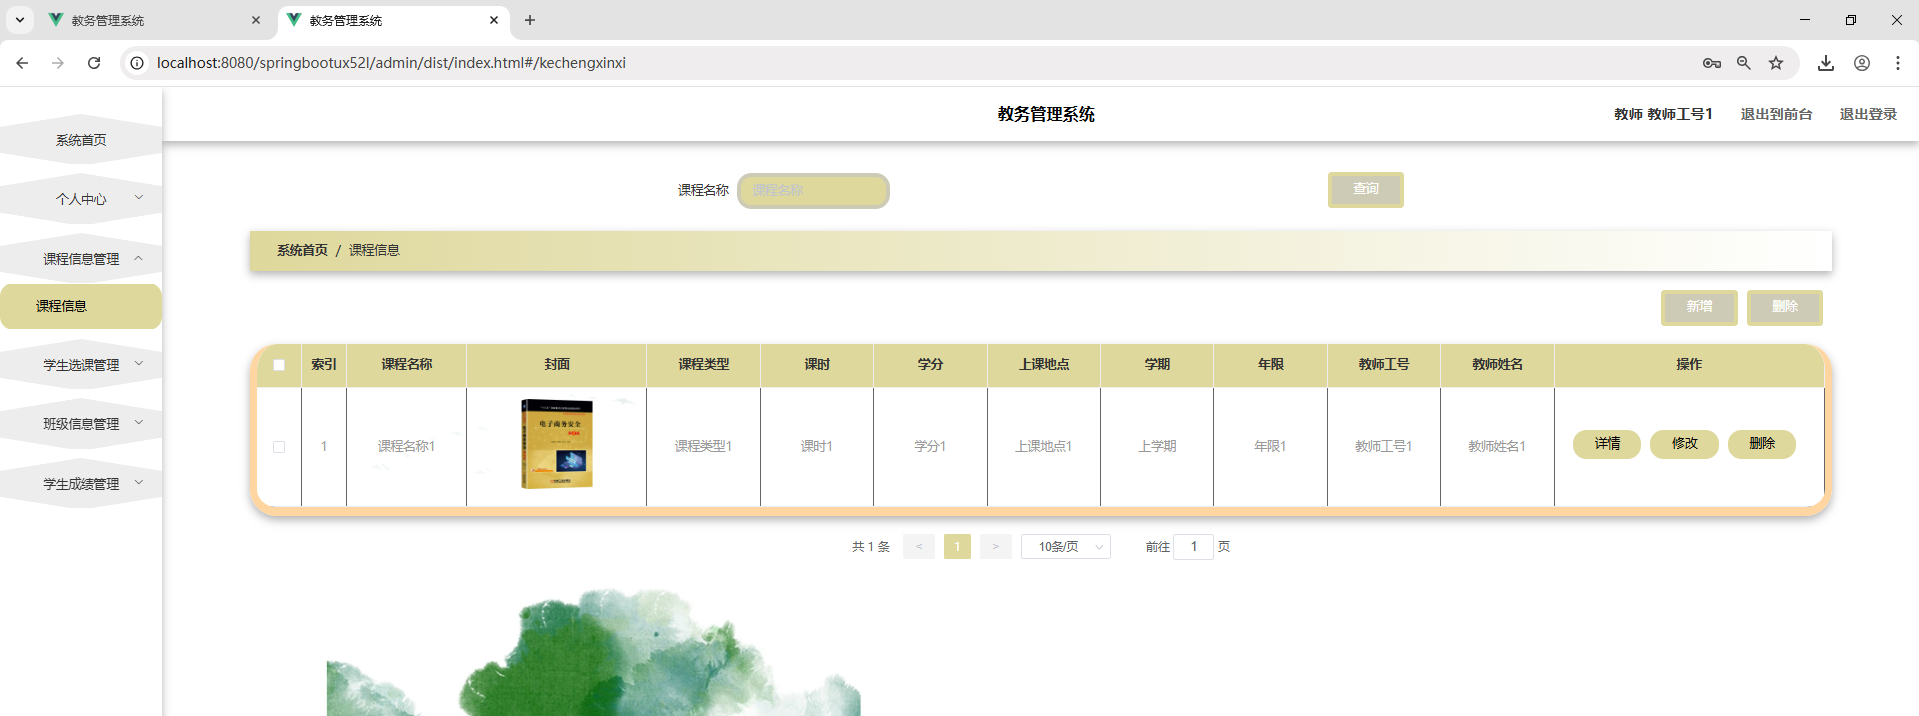1919x716 pixels.
Task: Go to previous page arrow in pagination
Action: tap(919, 547)
